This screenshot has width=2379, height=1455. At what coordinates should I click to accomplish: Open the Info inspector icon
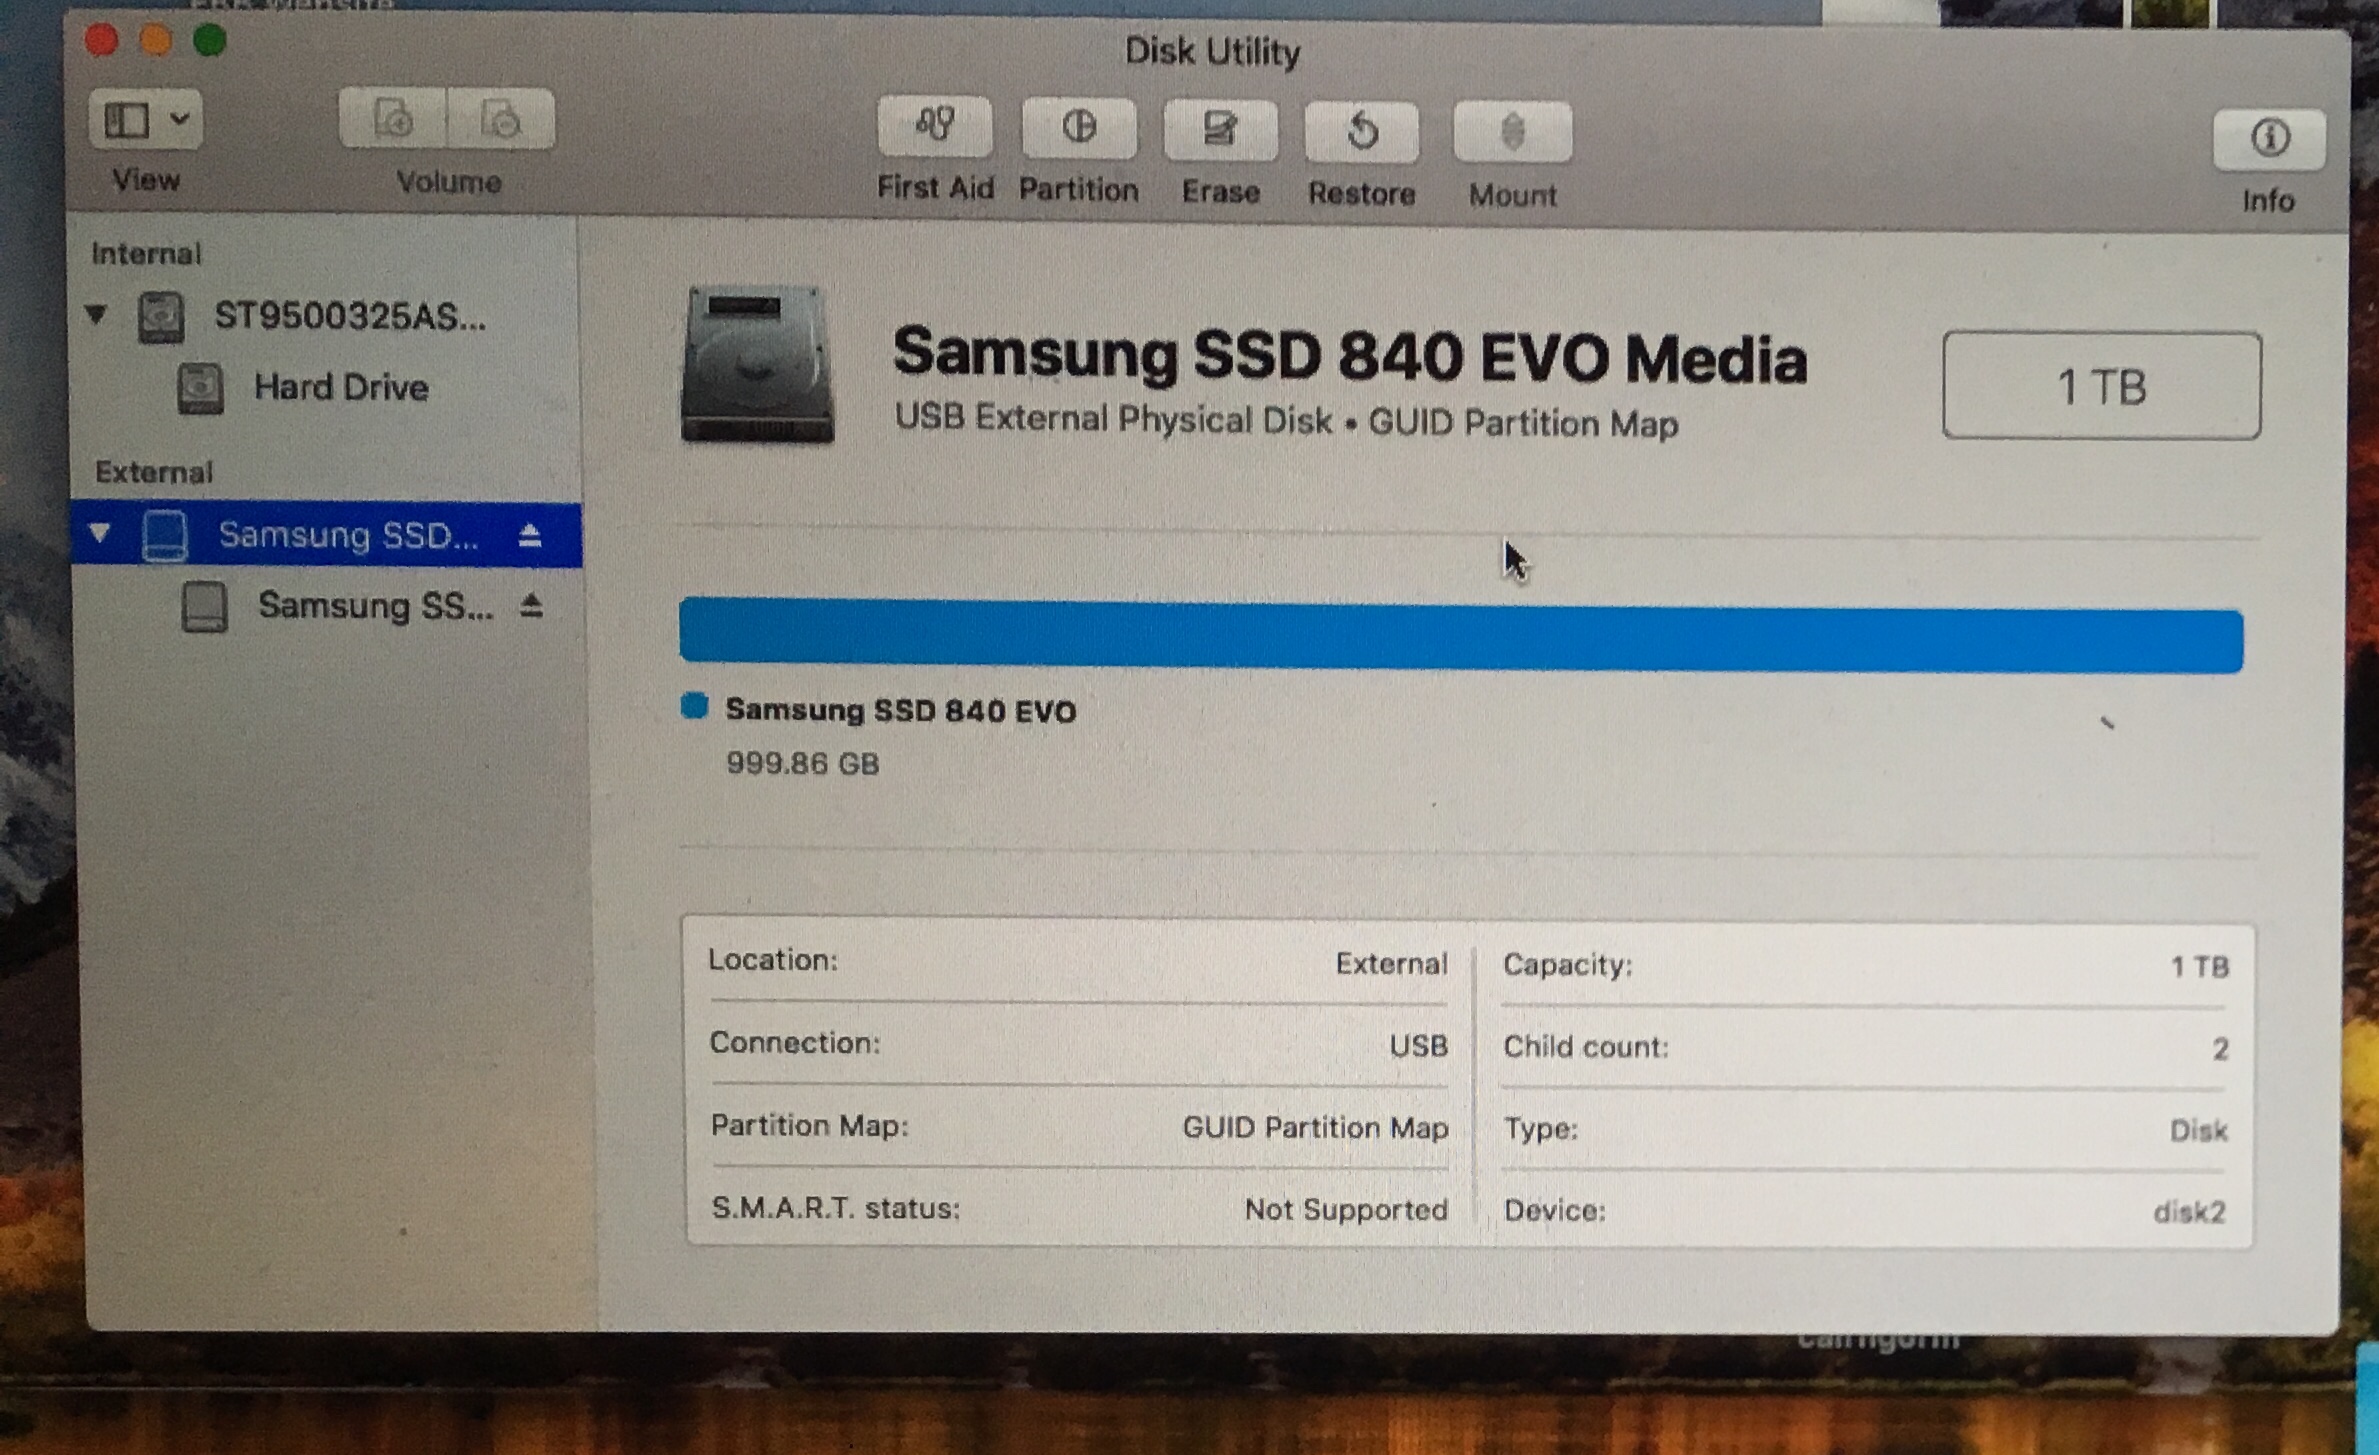pyautogui.click(x=2268, y=139)
